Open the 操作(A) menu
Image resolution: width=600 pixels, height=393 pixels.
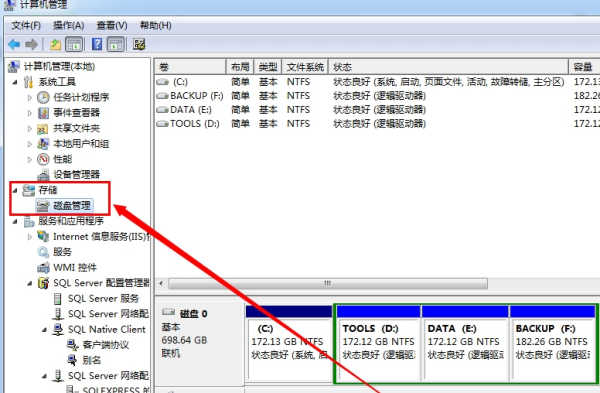coord(68,26)
